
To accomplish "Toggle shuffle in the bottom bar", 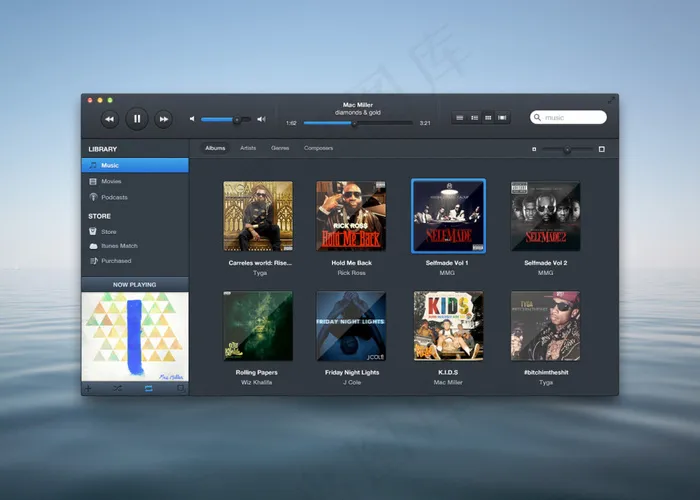I will point(117,387).
